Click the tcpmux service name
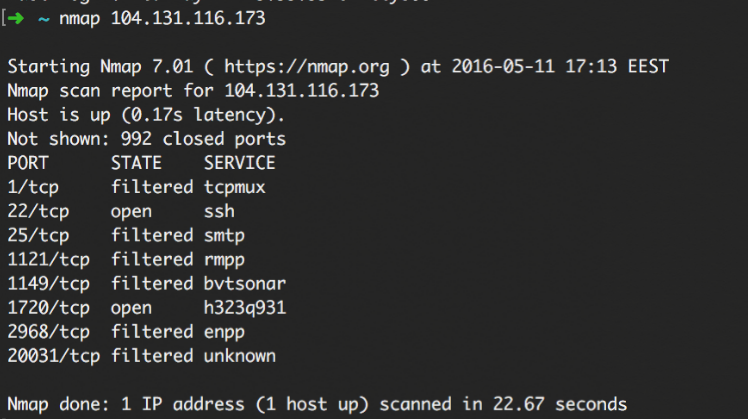 pos(235,187)
